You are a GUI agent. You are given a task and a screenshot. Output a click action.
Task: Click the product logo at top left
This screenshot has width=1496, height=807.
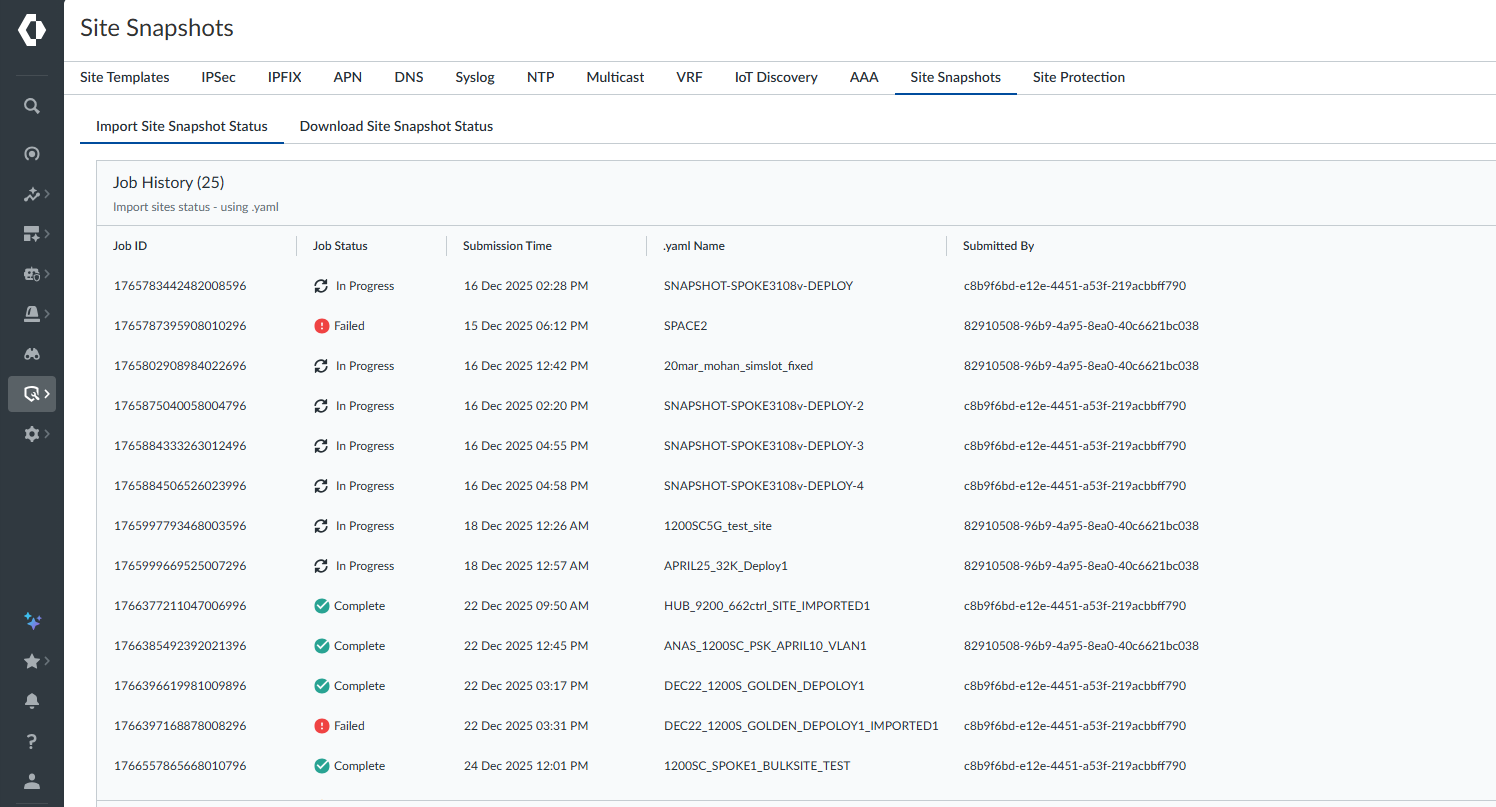pyautogui.click(x=32, y=30)
